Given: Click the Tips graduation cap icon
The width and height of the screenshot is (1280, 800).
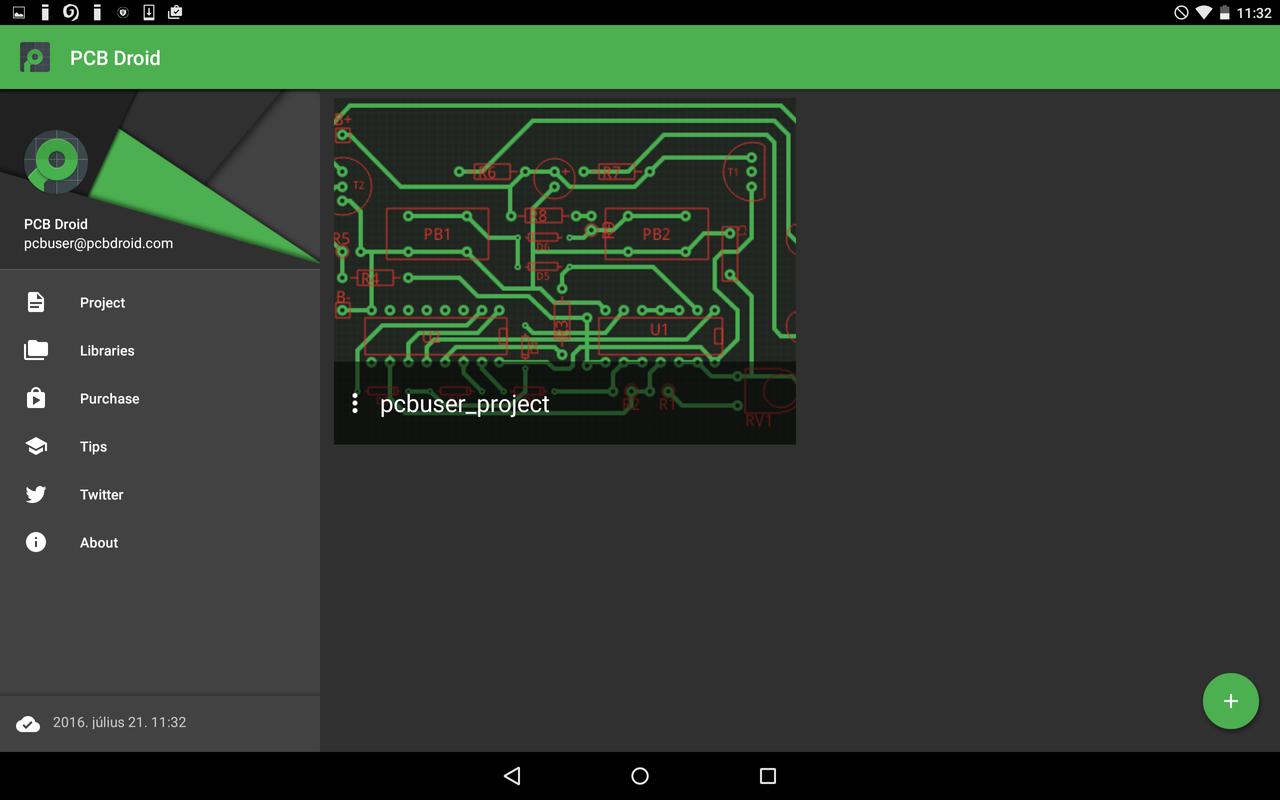Looking at the screenshot, I should click(x=36, y=446).
